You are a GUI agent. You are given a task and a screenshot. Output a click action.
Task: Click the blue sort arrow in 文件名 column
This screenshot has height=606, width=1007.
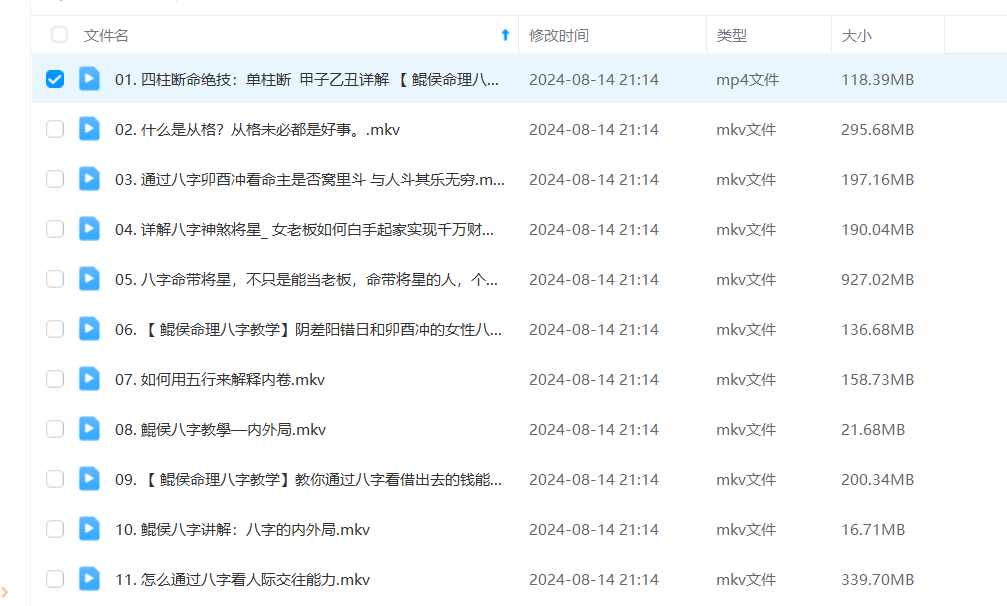coord(505,35)
